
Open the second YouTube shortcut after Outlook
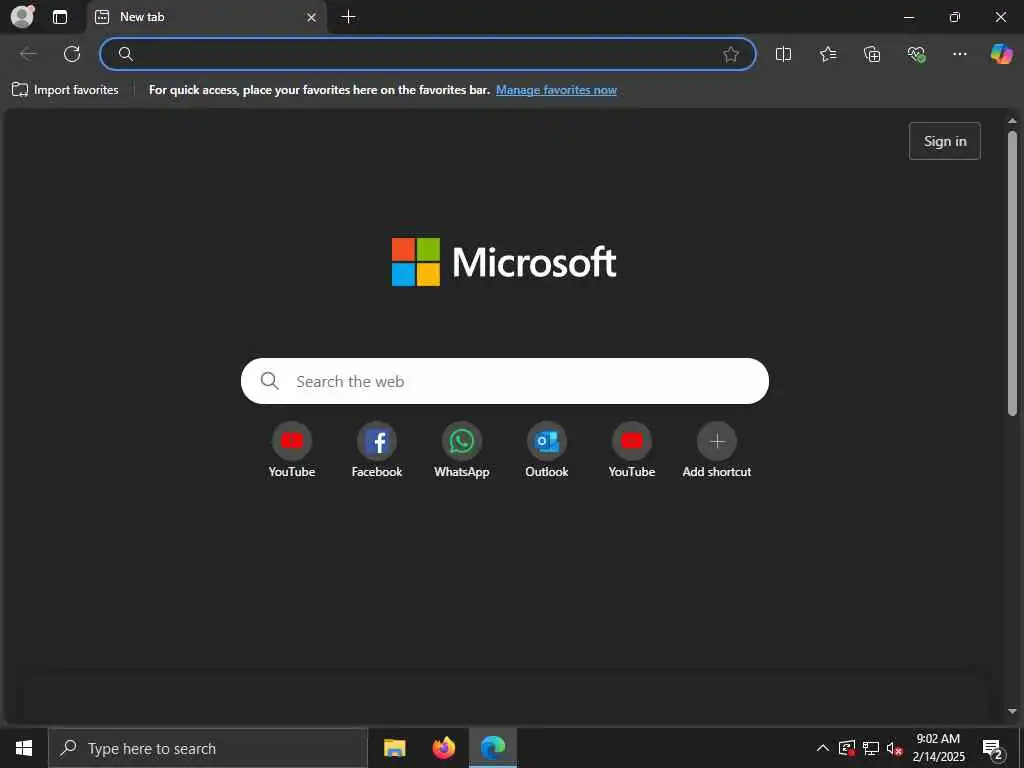[632, 451]
